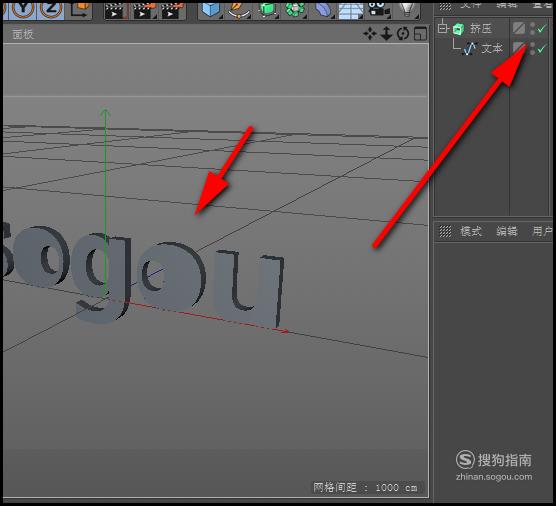556x506 pixels.
Task: Click the viewport rotate camera icon
Action: (x=403, y=34)
